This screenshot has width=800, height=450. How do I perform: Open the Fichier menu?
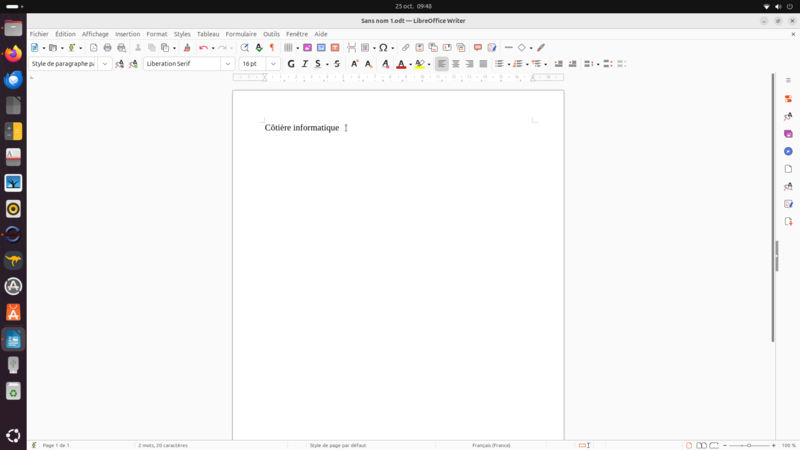pyautogui.click(x=39, y=34)
